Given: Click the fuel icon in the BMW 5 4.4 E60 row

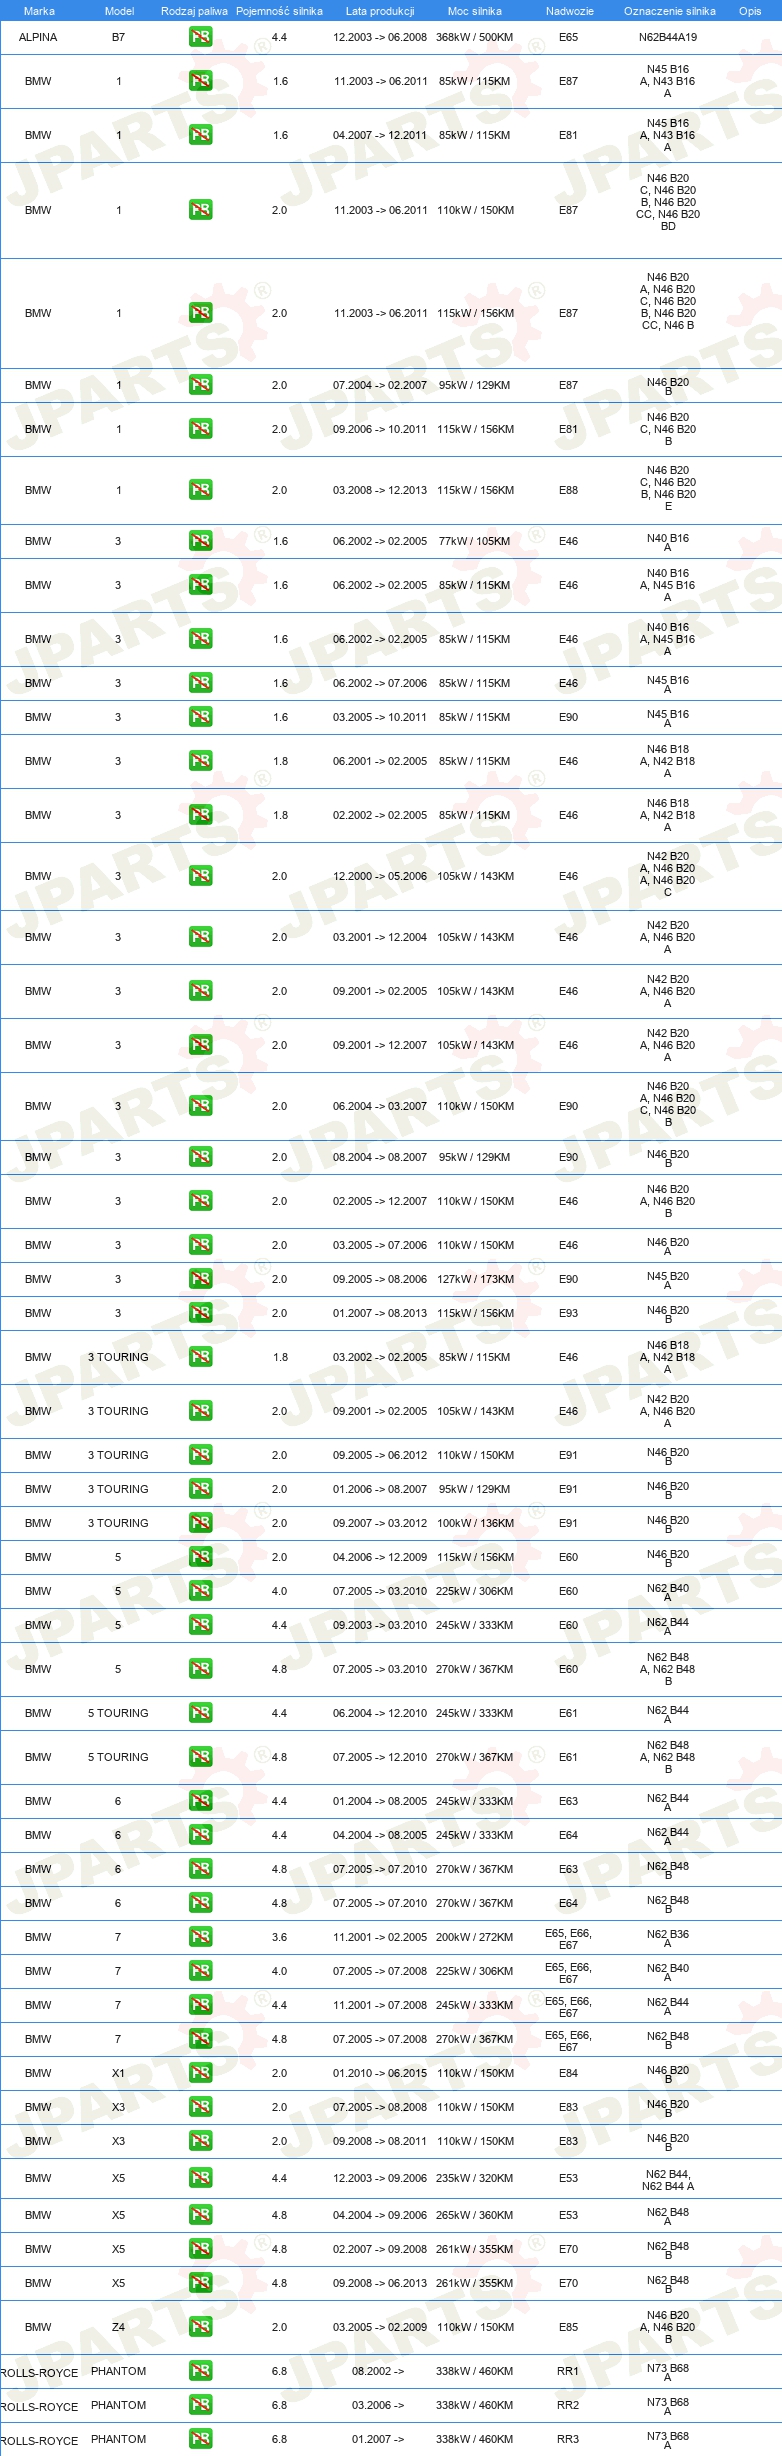Looking at the screenshot, I should point(200,1625).
